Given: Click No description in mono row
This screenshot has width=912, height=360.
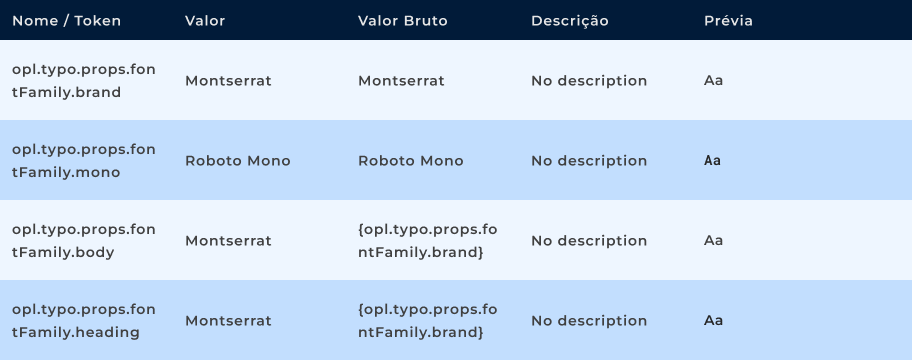Looking at the screenshot, I should click(589, 161).
